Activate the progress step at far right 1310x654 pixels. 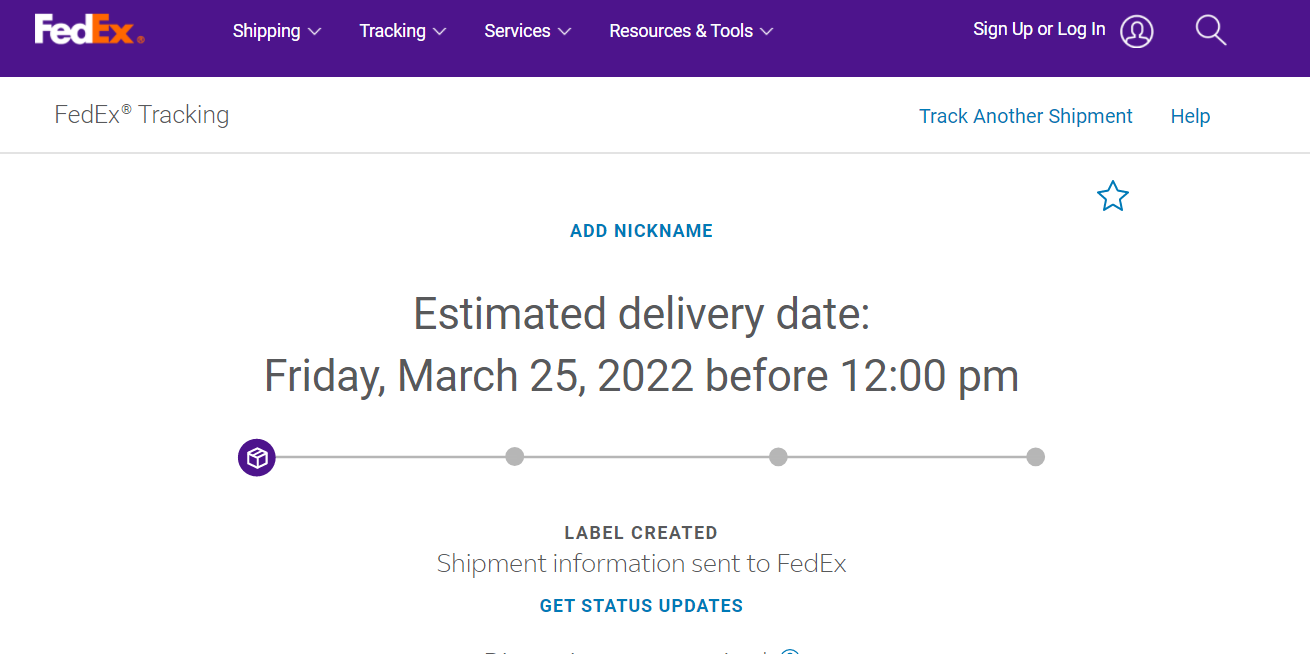[1036, 456]
